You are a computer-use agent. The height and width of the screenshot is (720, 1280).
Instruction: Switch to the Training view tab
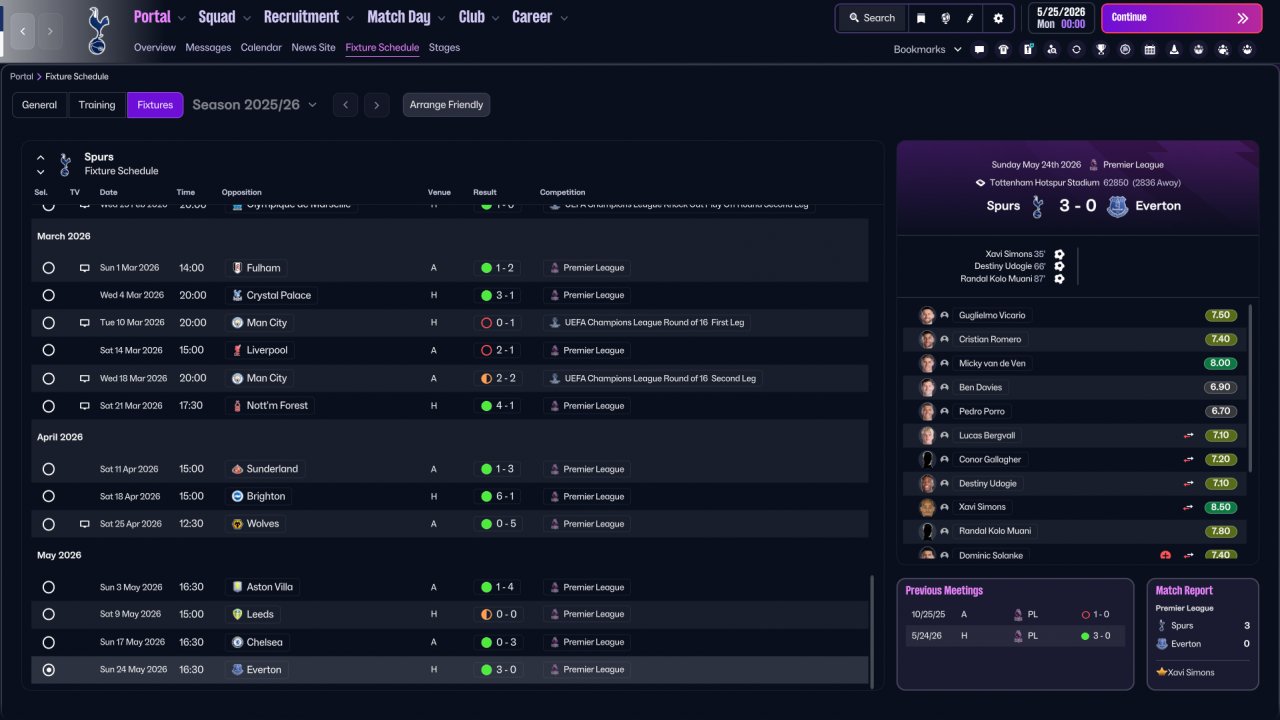pos(97,105)
